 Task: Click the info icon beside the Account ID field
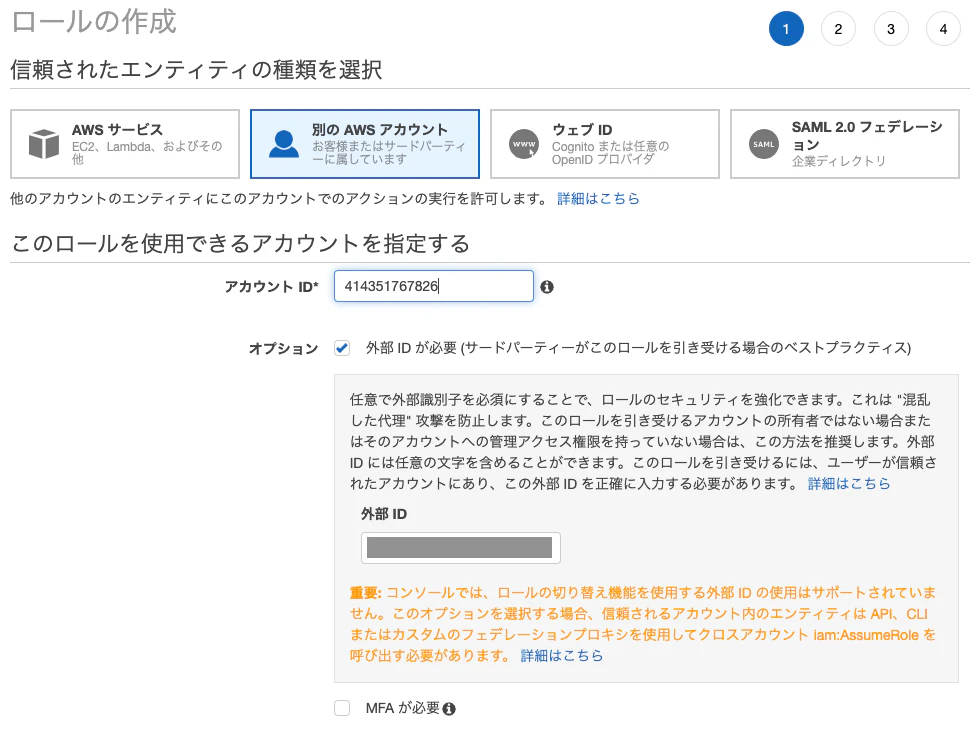pyautogui.click(x=547, y=287)
